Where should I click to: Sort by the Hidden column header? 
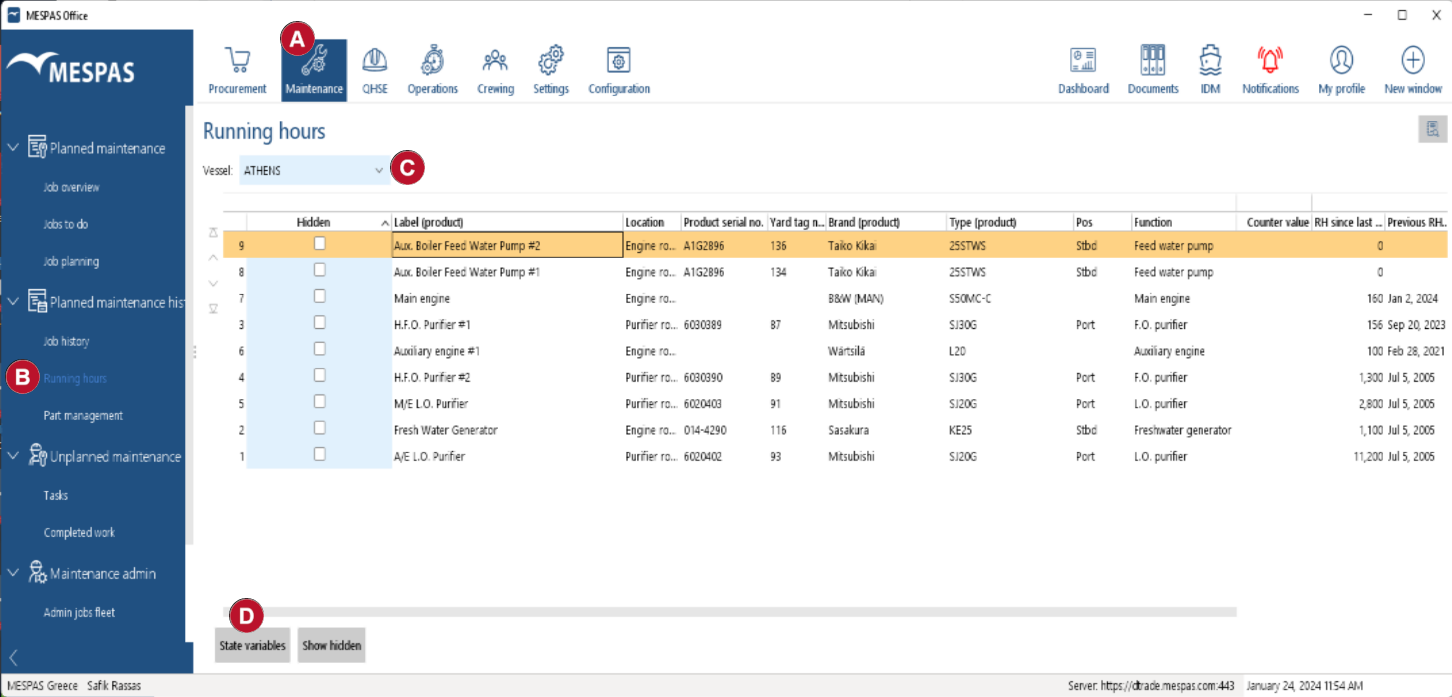(x=319, y=222)
